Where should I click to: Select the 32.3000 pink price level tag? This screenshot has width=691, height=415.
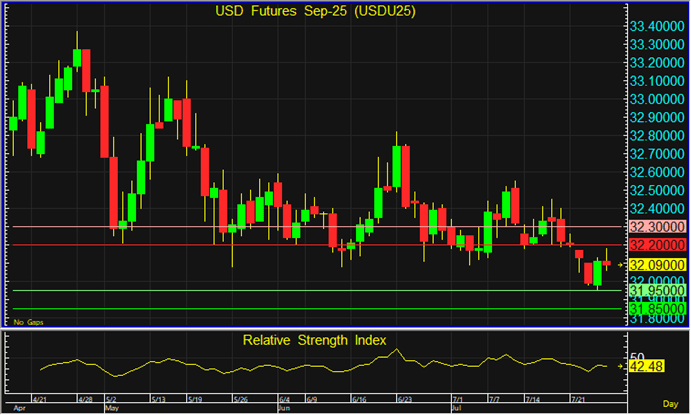tap(655, 227)
